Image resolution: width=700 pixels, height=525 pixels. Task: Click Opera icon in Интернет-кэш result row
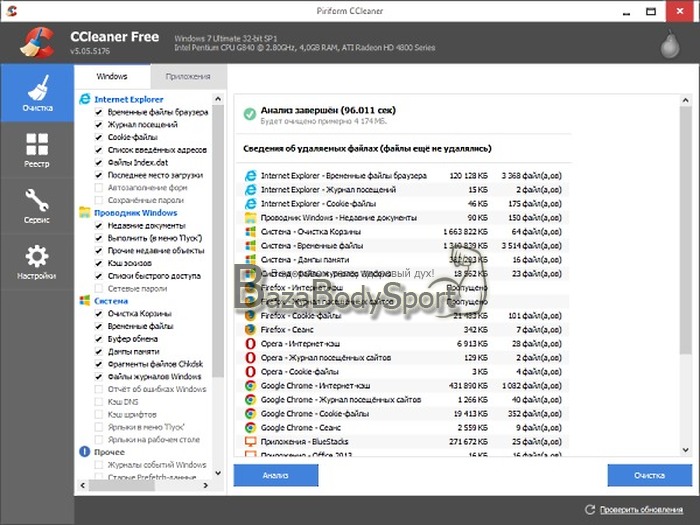point(250,344)
